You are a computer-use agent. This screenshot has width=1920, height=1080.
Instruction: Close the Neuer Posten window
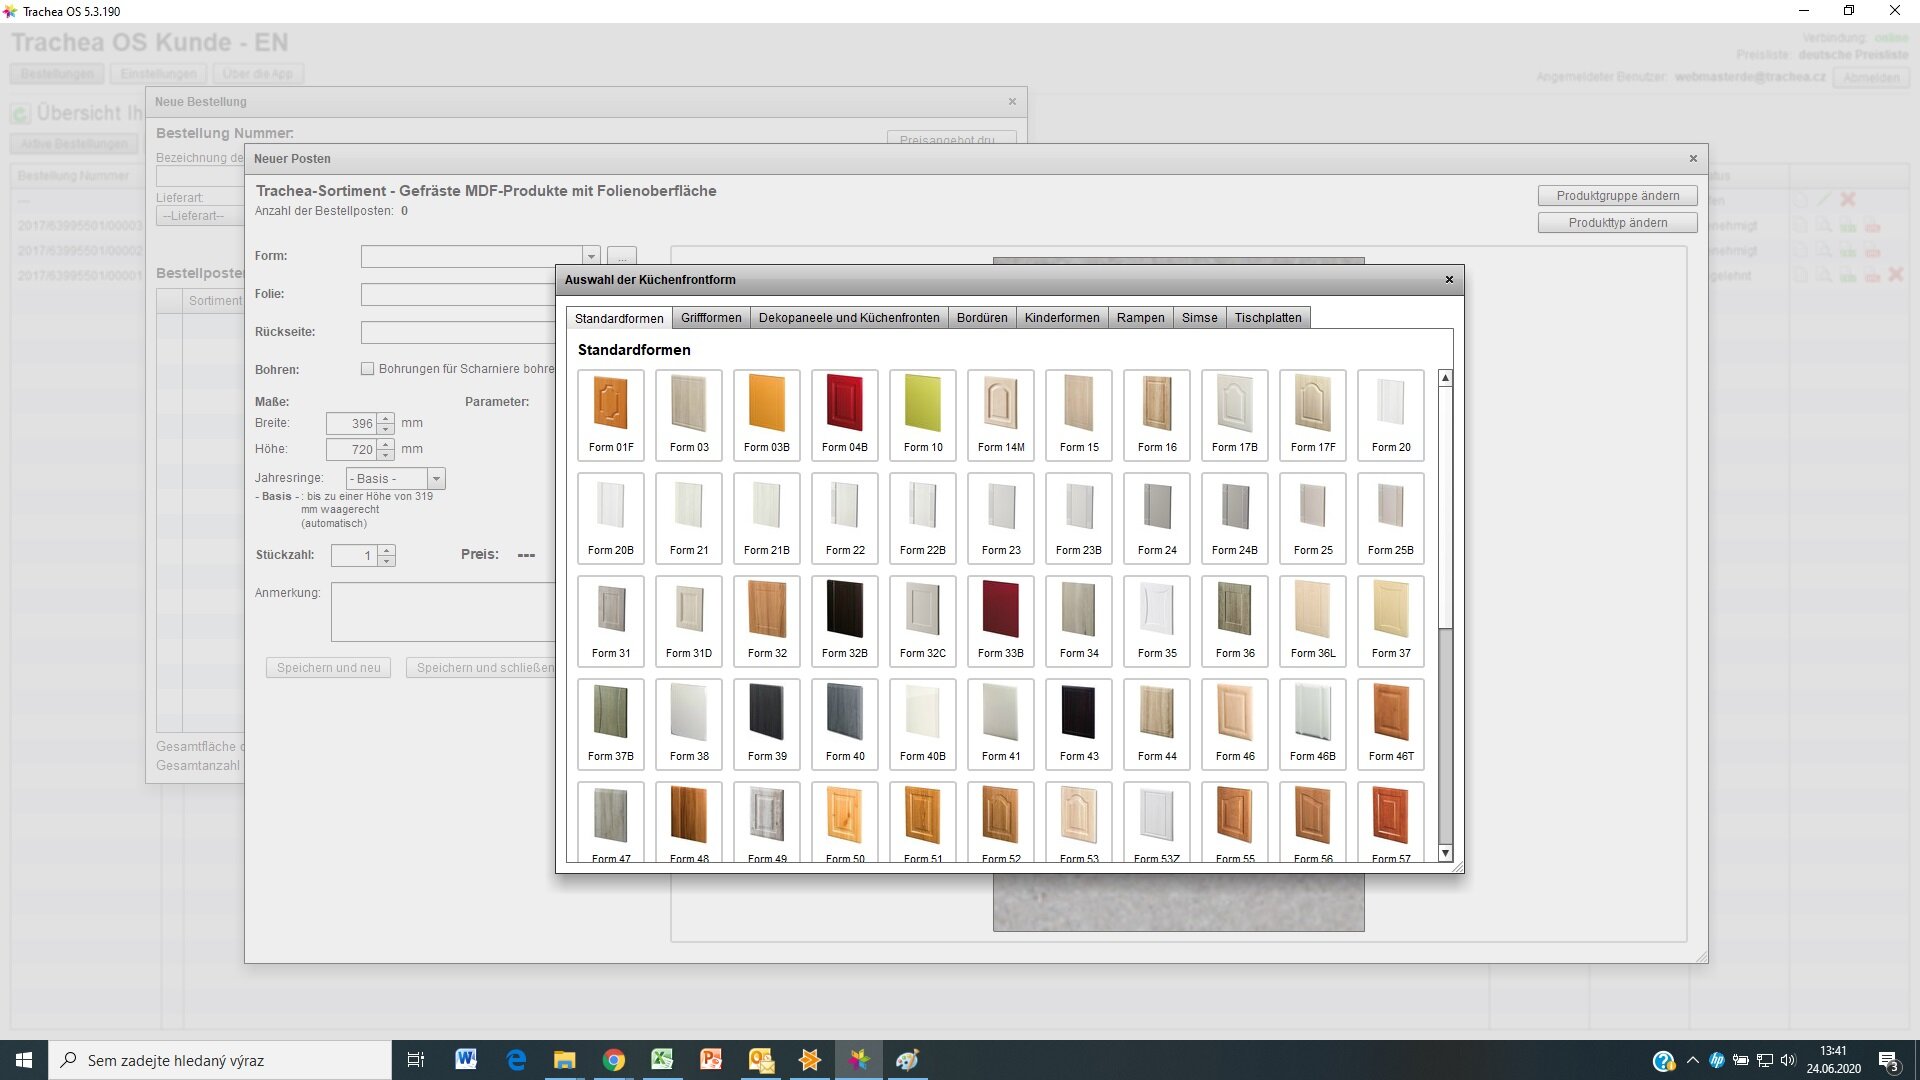(x=1693, y=159)
